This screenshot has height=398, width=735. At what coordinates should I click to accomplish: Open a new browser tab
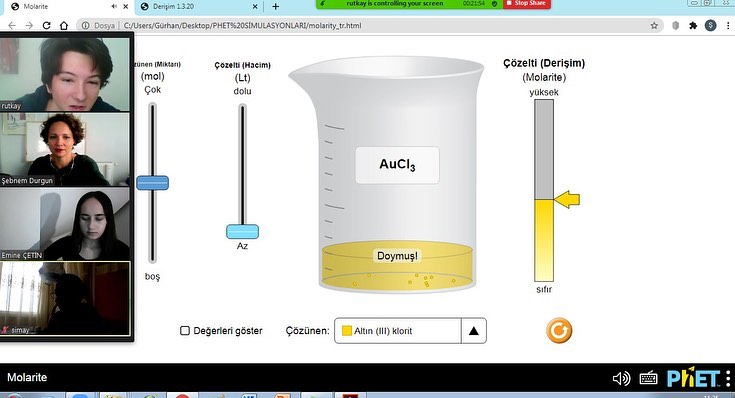(x=275, y=7)
